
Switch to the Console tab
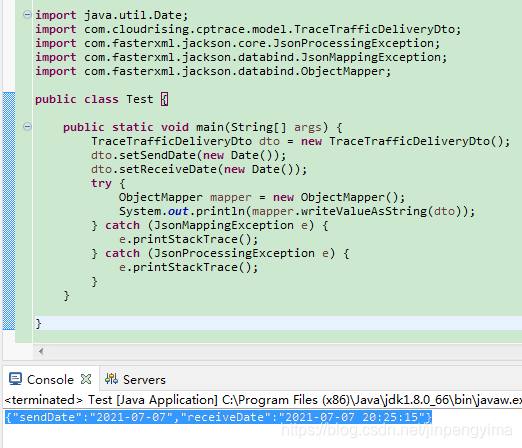click(x=50, y=380)
